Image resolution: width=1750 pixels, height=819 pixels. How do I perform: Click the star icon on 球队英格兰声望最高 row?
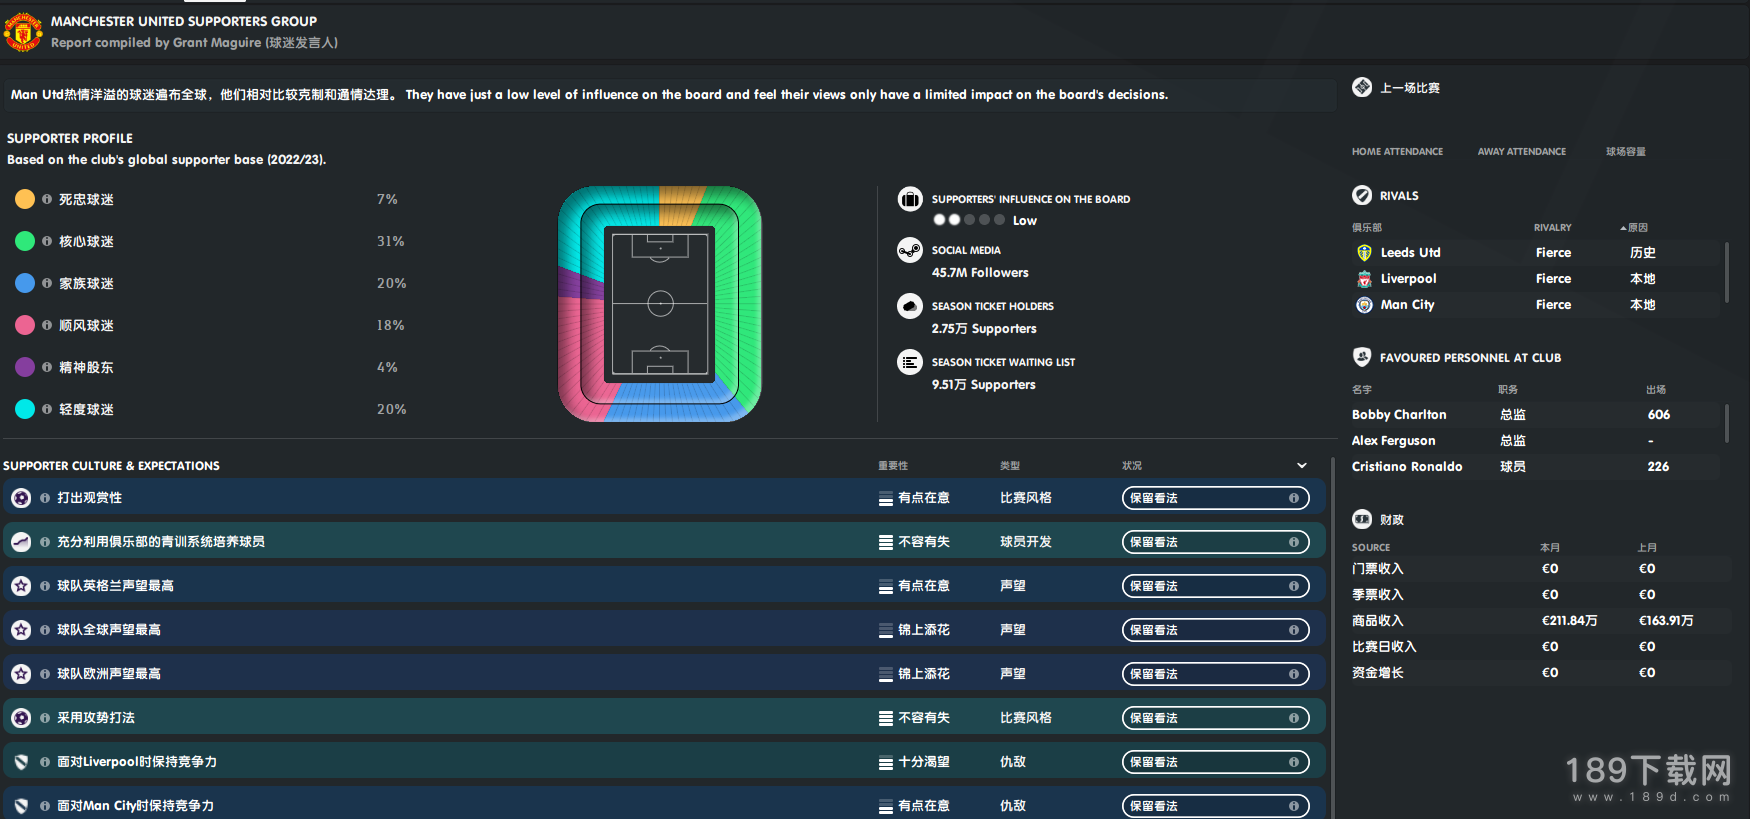pyautogui.click(x=21, y=586)
